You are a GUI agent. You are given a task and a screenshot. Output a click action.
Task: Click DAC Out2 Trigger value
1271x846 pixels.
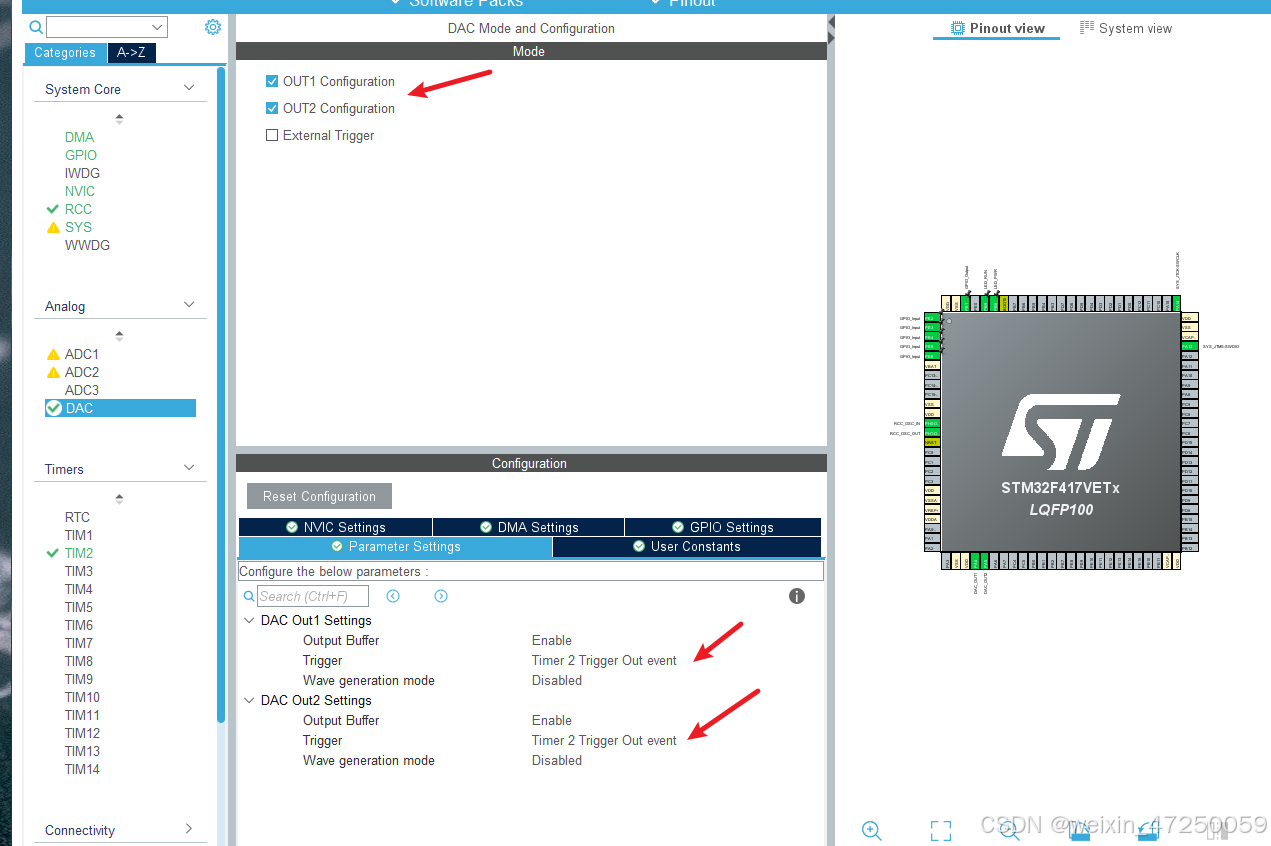click(x=604, y=740)
